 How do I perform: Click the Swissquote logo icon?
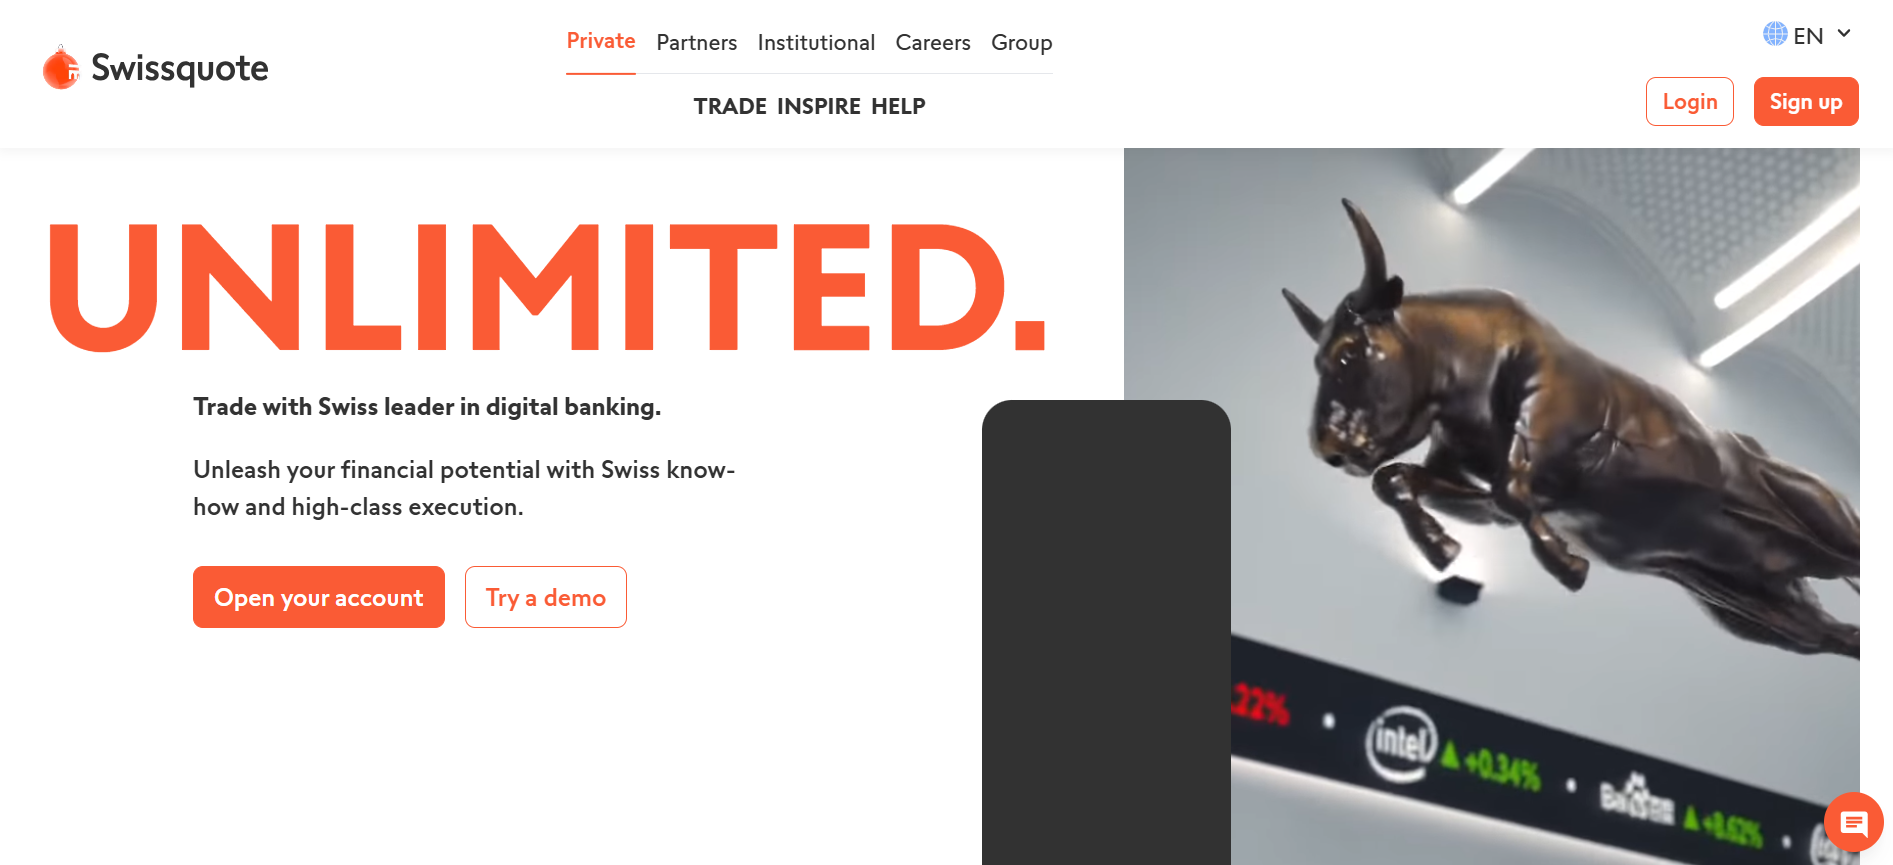[x=61, y=68]
